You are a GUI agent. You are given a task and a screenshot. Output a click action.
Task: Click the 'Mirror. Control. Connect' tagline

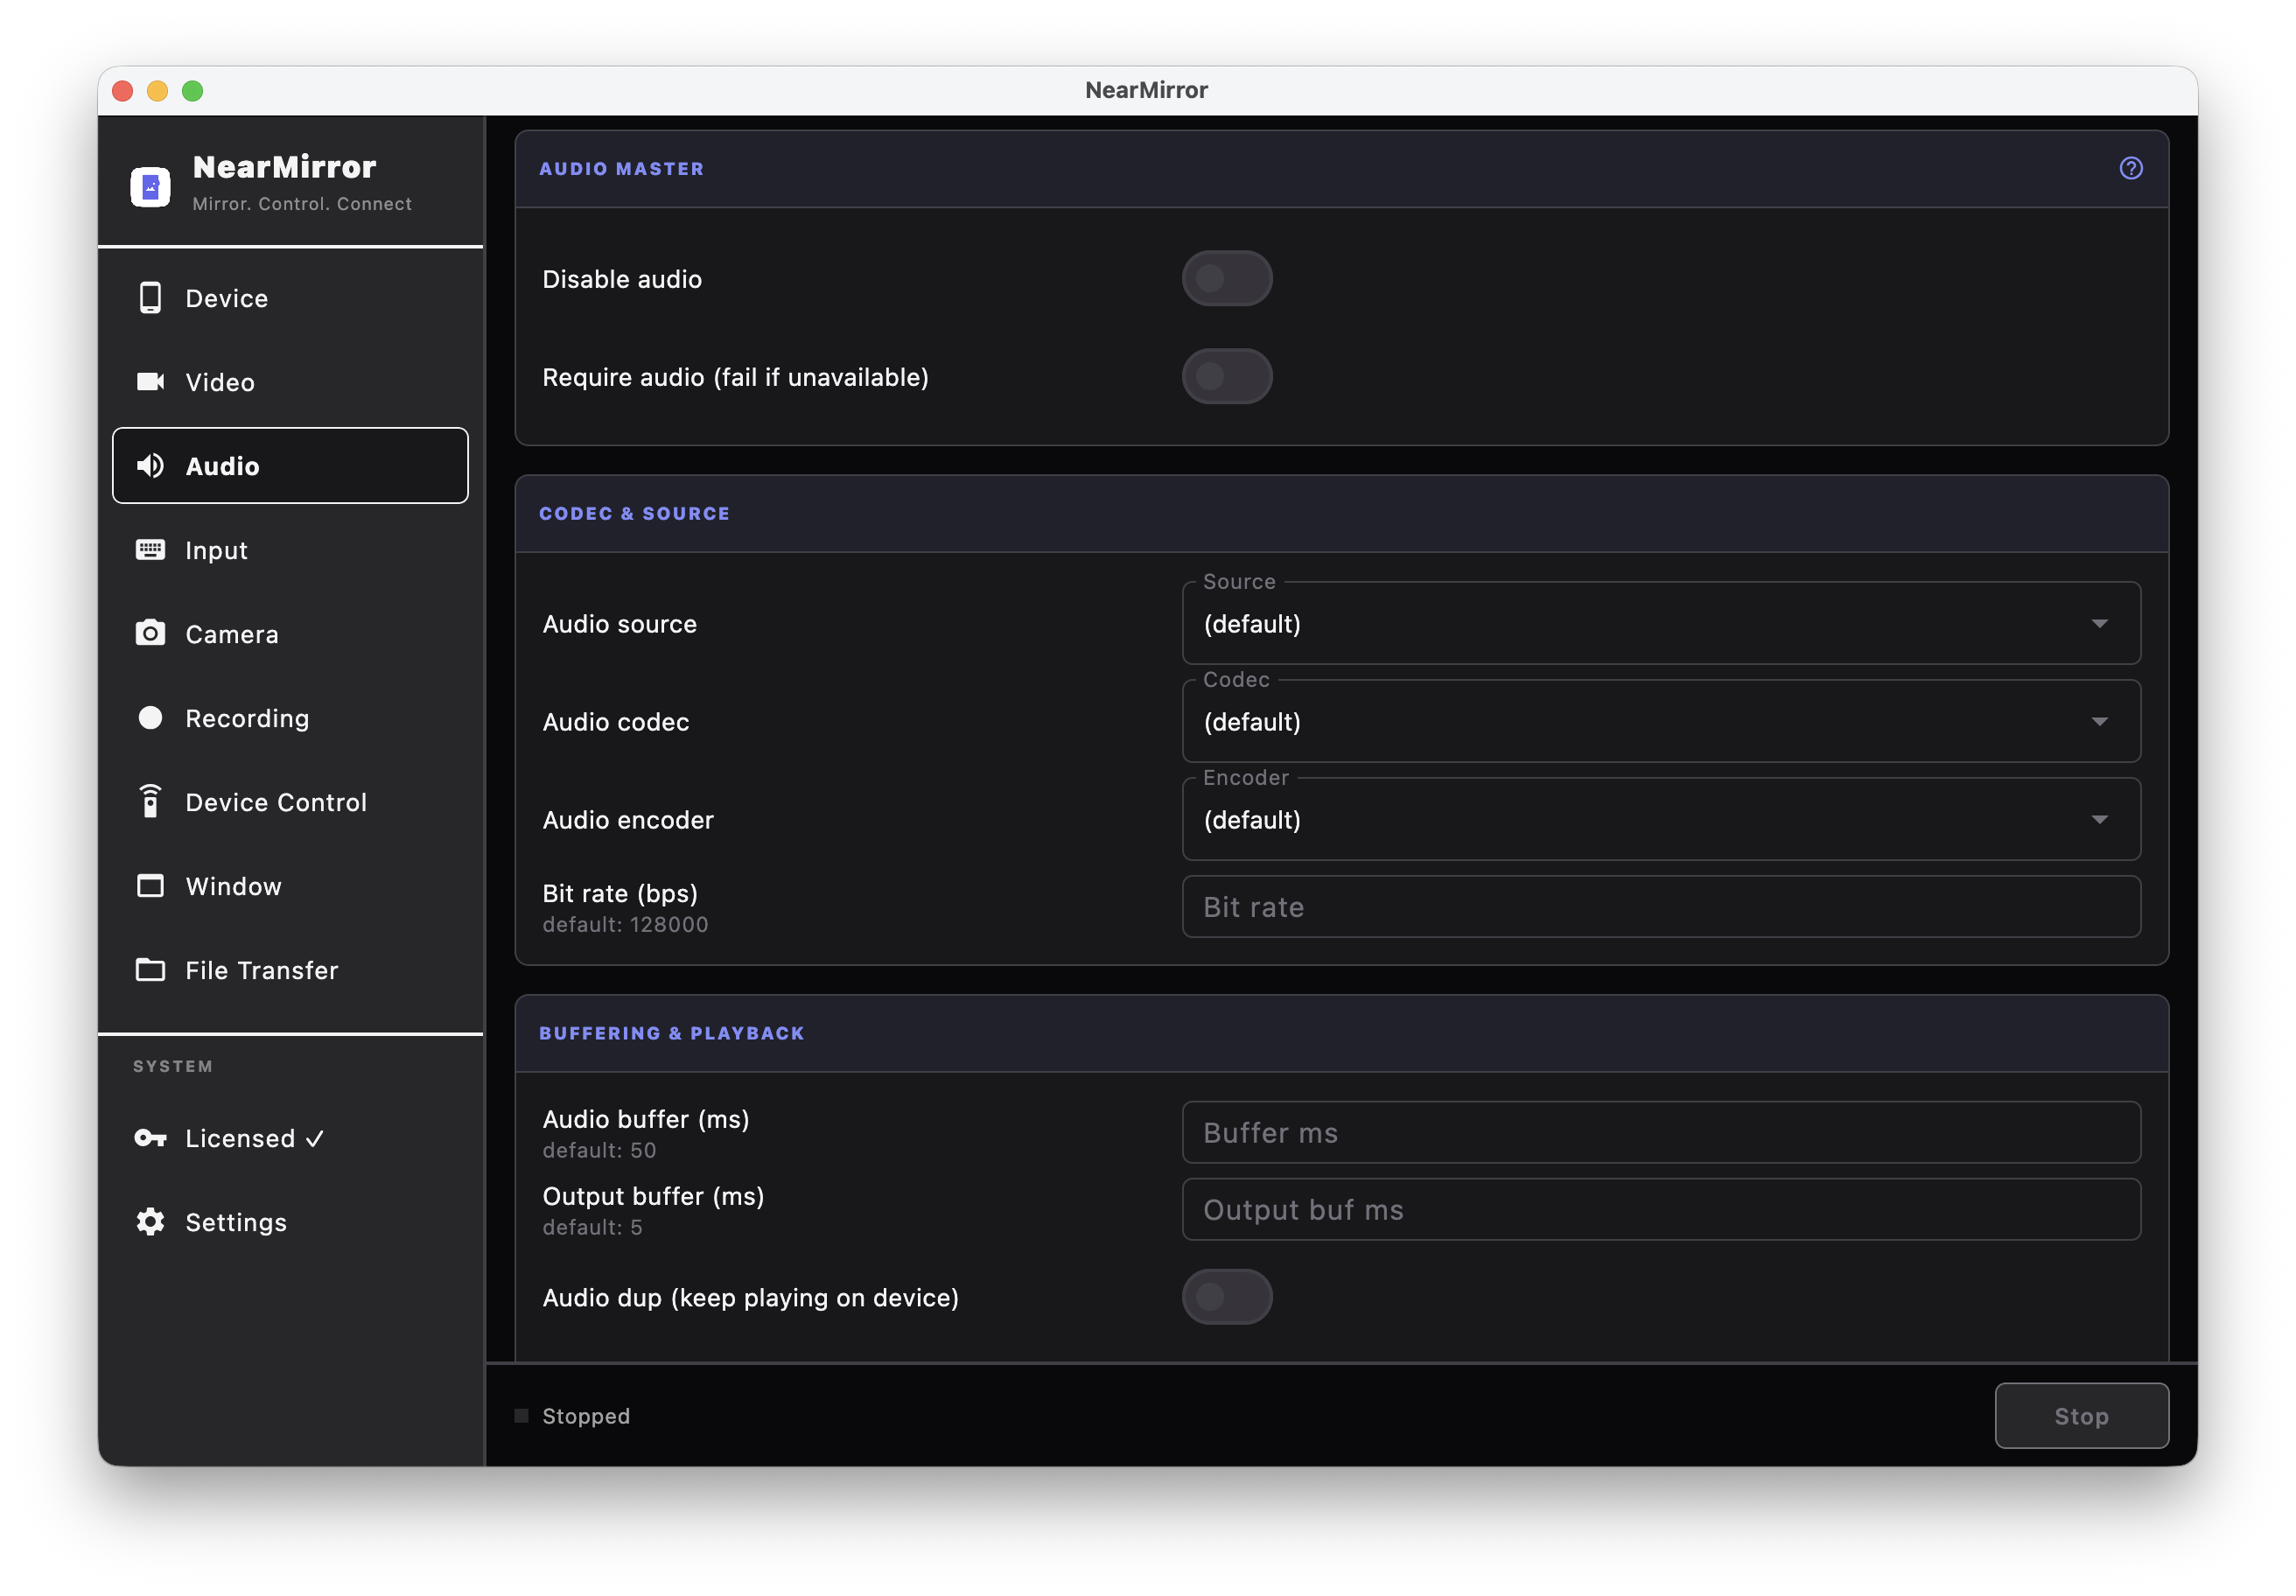pyautogui.click(x=302, y=204)
